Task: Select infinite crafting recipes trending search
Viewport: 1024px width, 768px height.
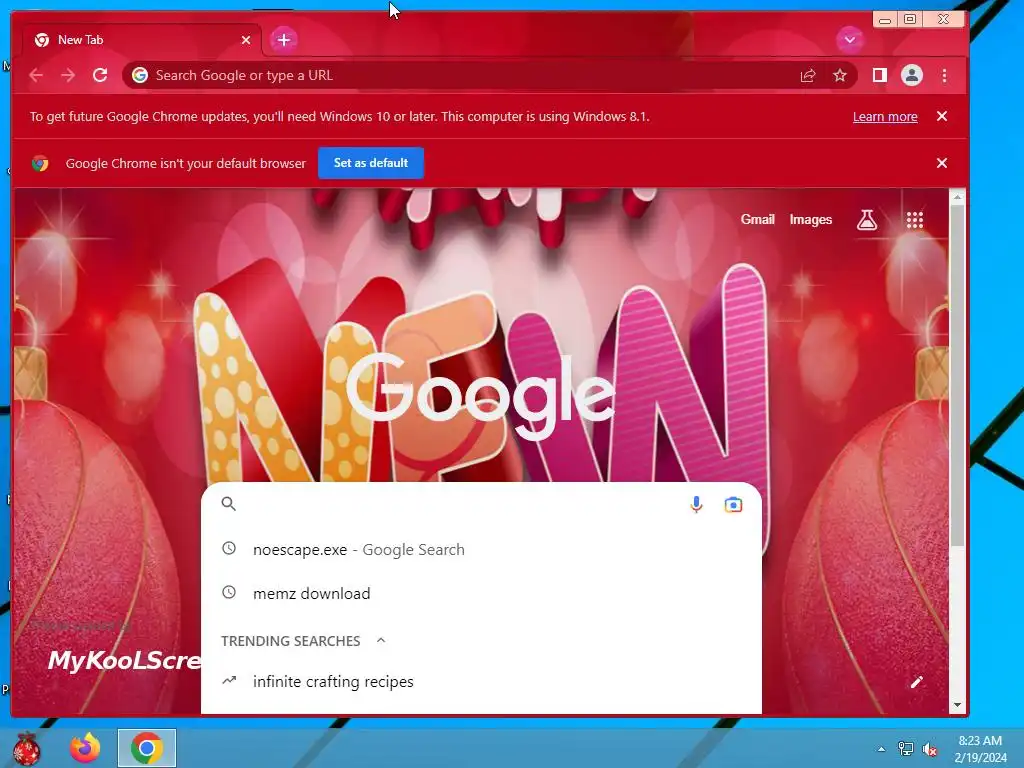Action: coord(481,682)
